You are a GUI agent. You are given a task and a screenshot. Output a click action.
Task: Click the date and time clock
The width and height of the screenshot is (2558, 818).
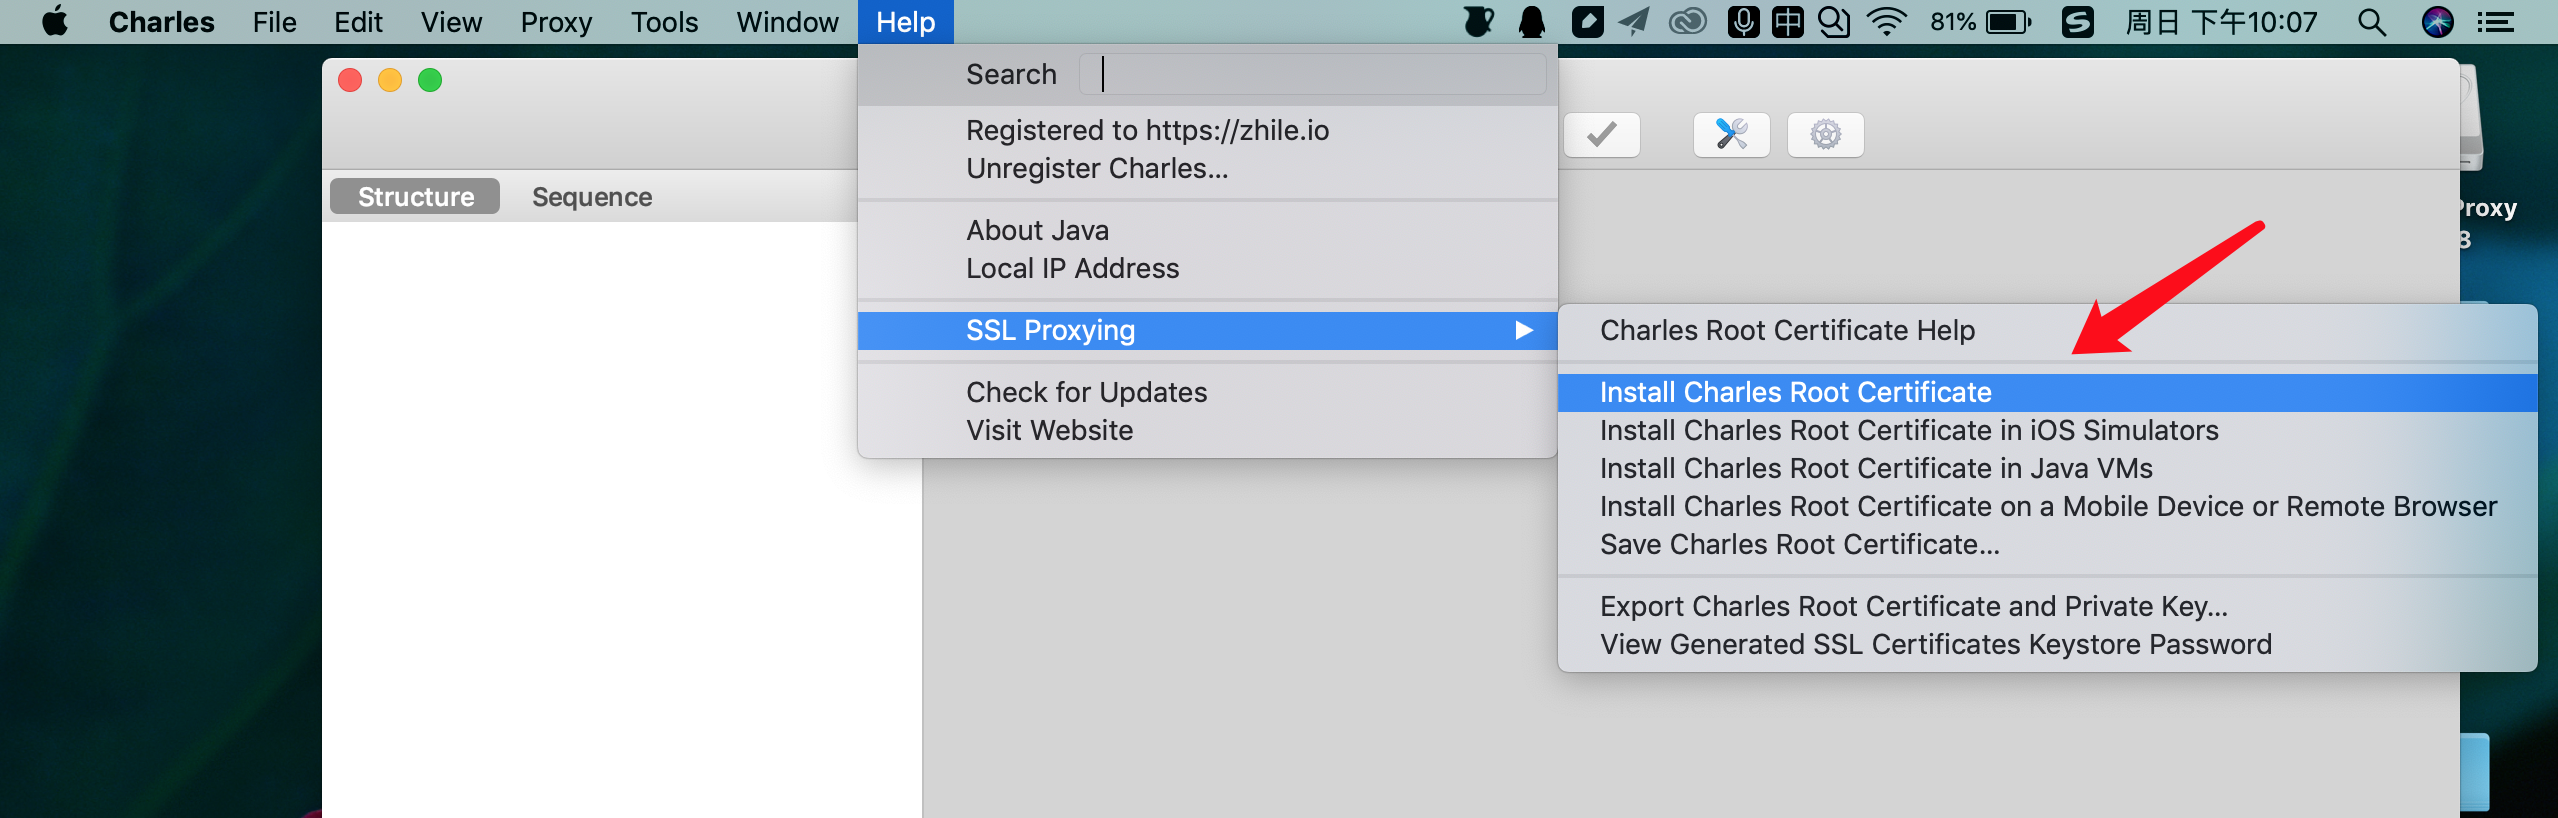[2221, 22]
